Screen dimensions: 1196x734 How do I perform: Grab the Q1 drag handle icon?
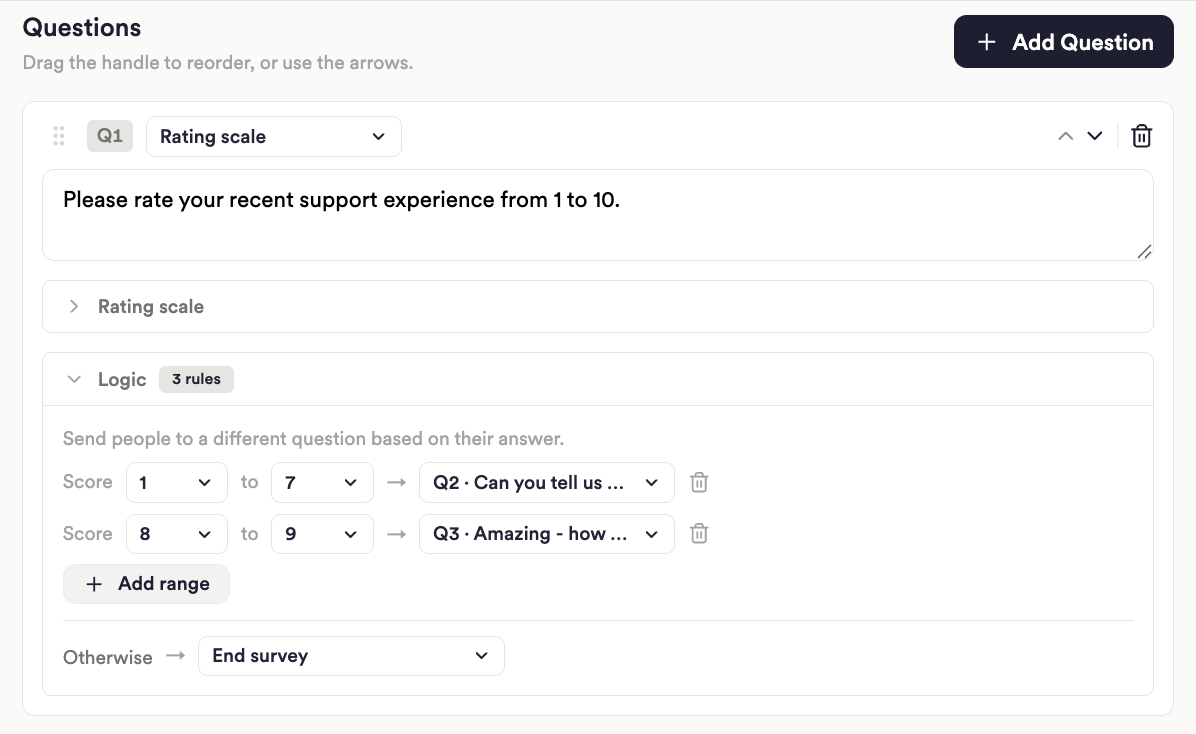click(x=59, y=137)
